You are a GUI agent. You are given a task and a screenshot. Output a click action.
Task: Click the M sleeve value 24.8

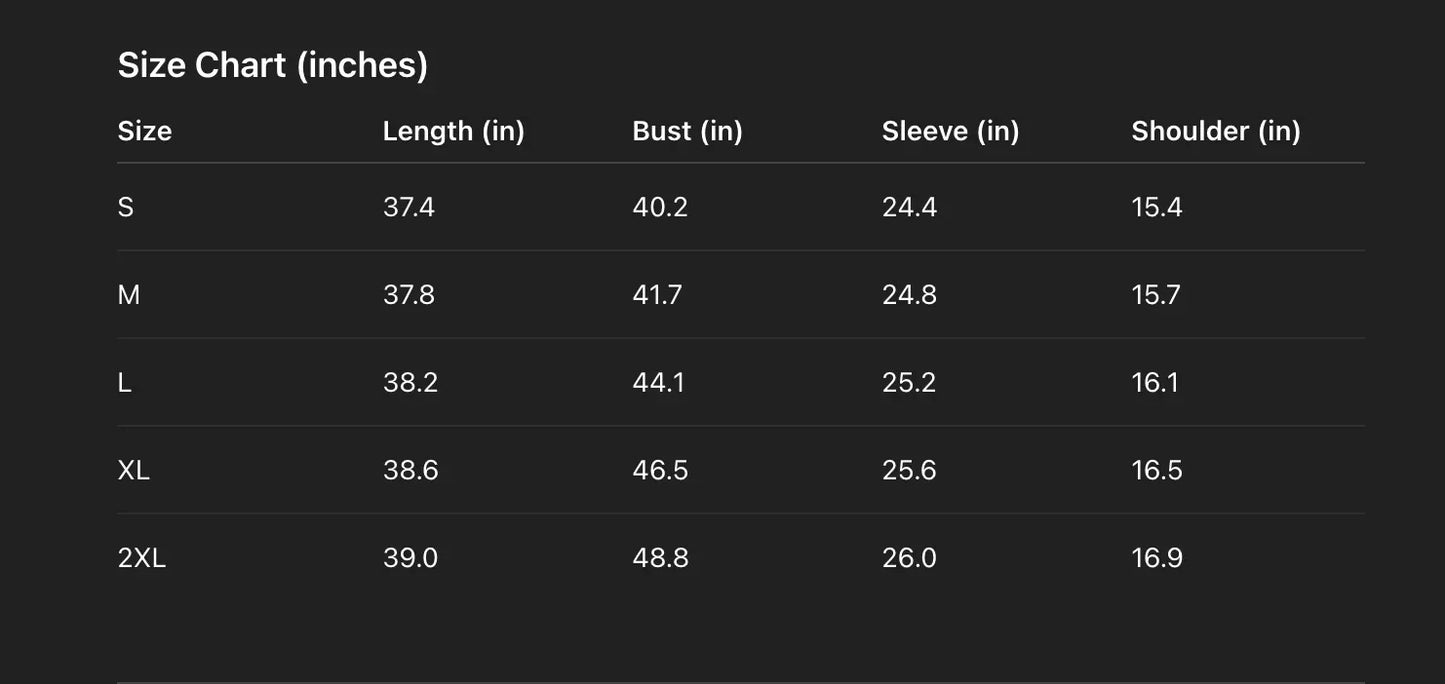click(909, 295)
